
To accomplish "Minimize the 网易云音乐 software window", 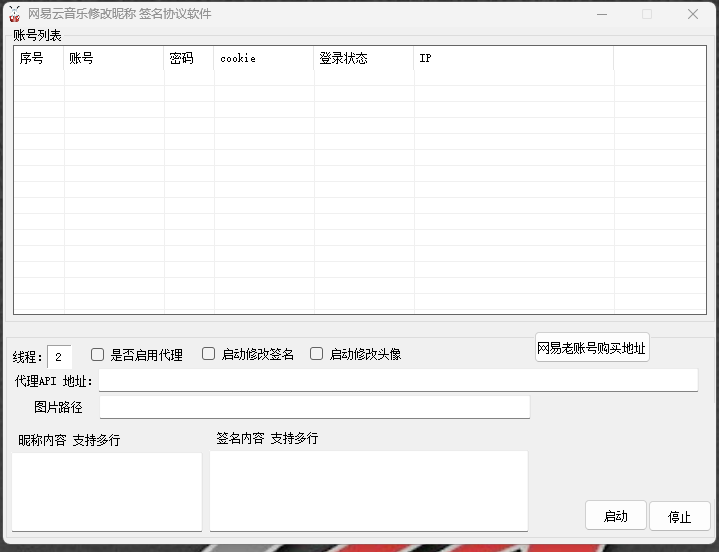I will tap(601, 14).
